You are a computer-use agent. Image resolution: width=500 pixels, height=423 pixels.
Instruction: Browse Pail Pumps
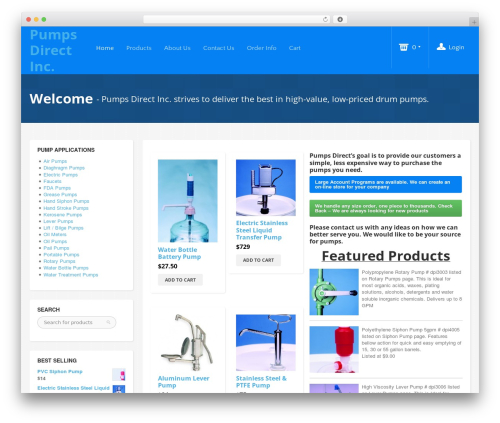[56, 248]
